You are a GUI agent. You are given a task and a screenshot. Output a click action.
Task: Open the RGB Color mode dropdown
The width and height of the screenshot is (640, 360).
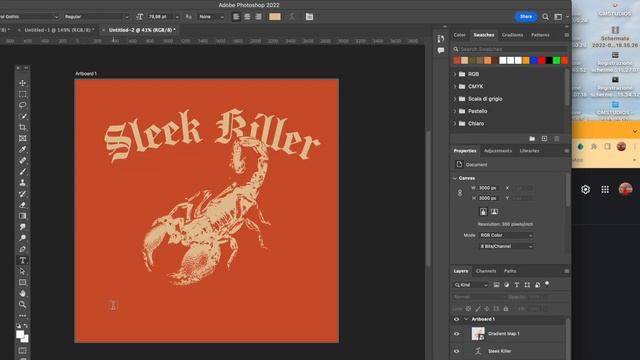coord(506,236)
